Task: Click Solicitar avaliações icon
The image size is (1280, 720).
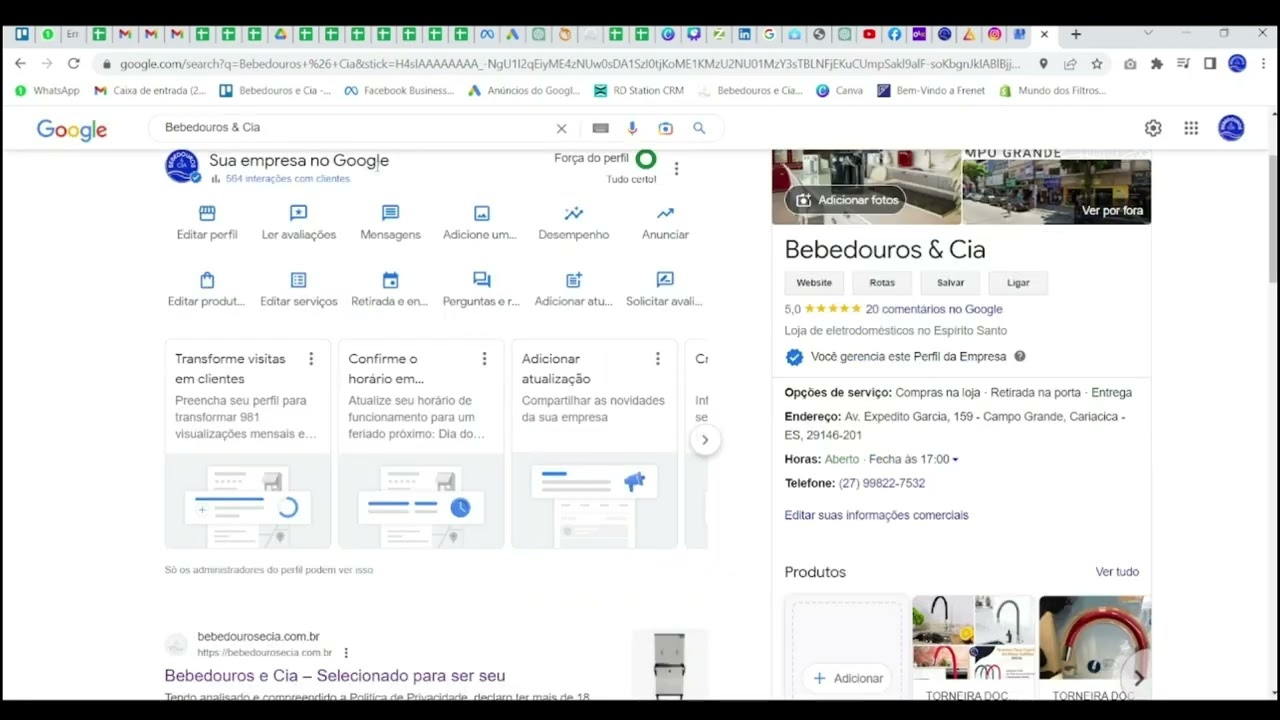Action: pyautogui.click(x=665, y=280)
